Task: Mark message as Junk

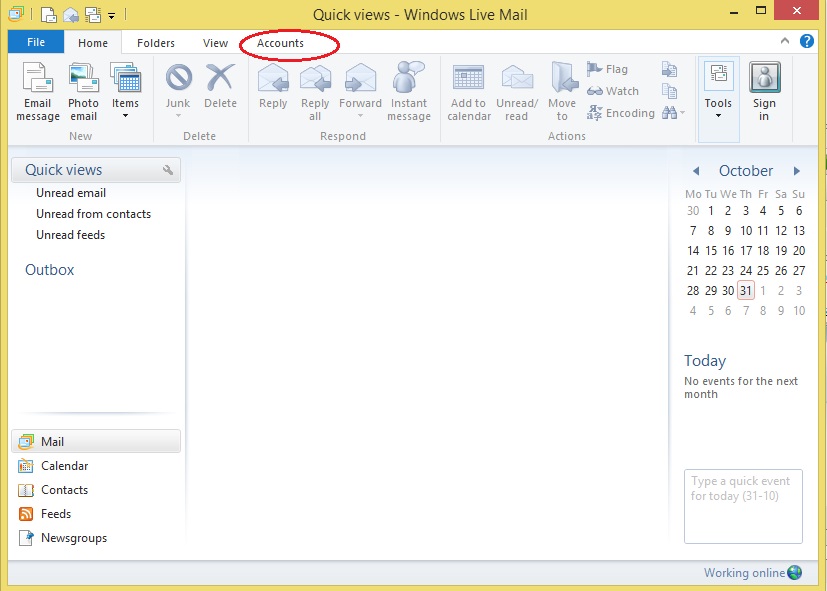Action: (178, 87)
